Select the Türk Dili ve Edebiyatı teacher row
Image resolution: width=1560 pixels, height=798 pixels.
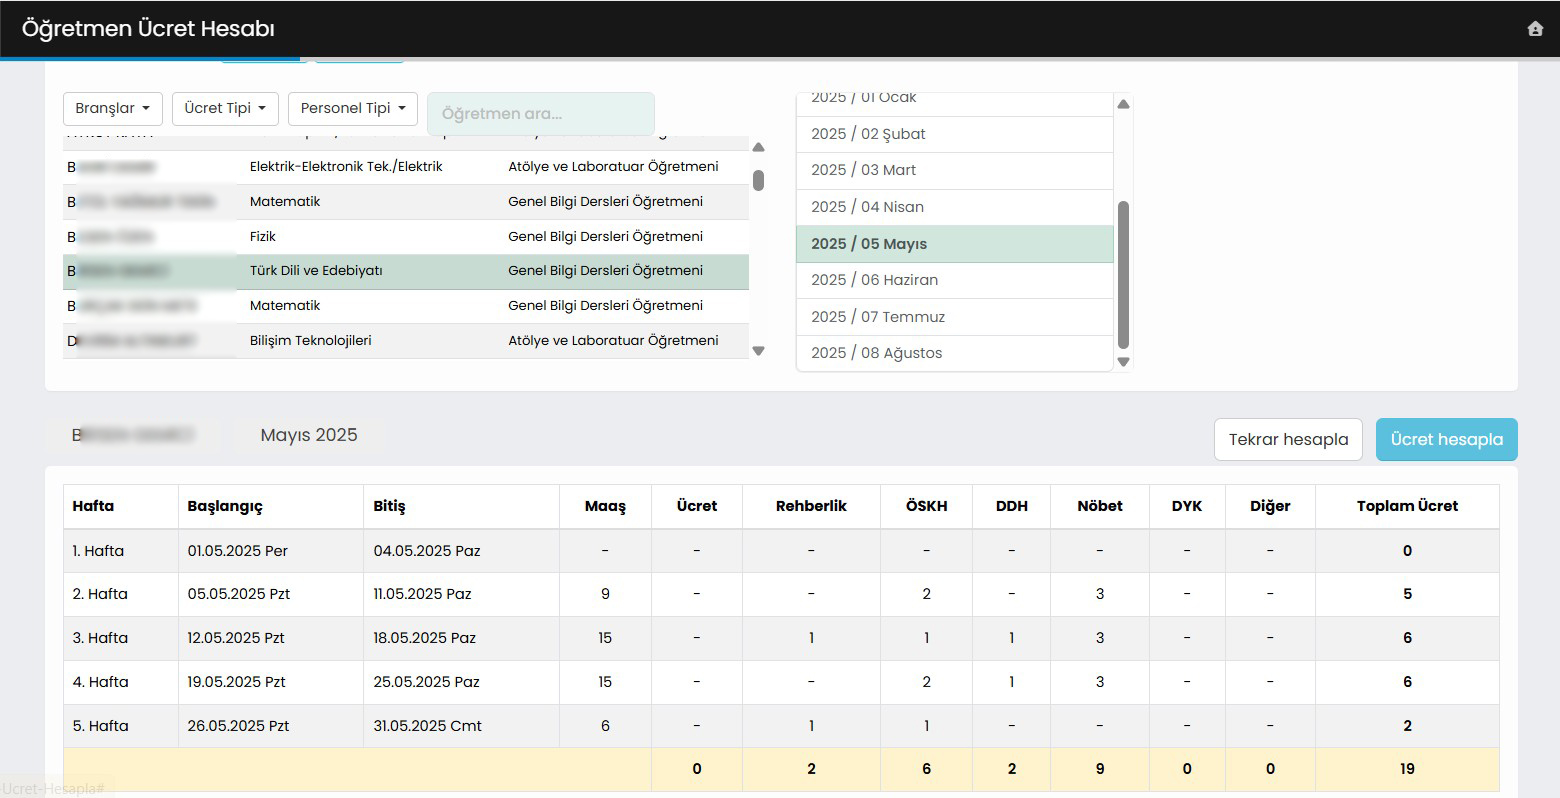(x=406, y=271)
